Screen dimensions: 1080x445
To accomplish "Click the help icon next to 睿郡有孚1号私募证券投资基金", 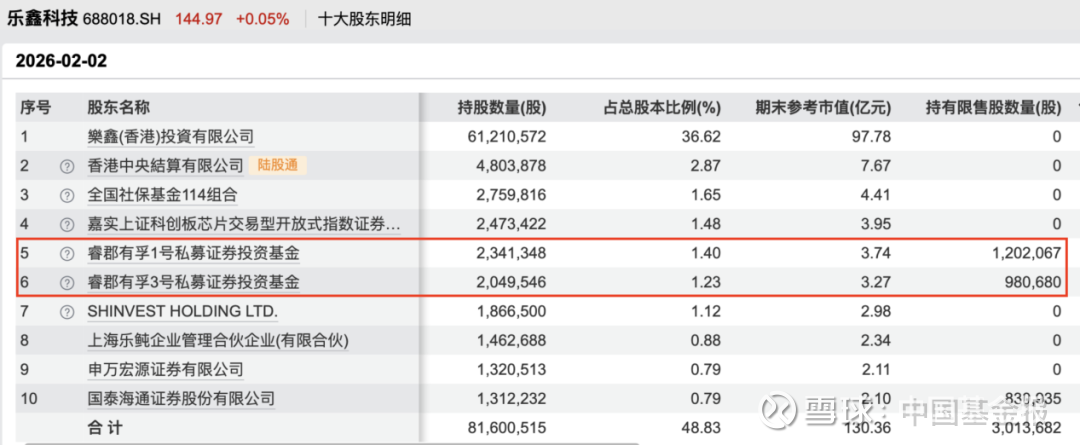I will pos(67,254).
